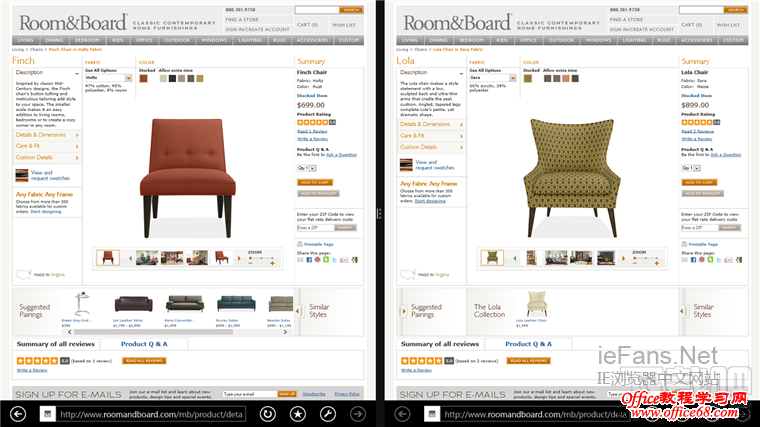Go forward with left browser's forward arrow
The width and height of the screenshot is (760, 427).
pyautogui.click(x=358, y=414)
